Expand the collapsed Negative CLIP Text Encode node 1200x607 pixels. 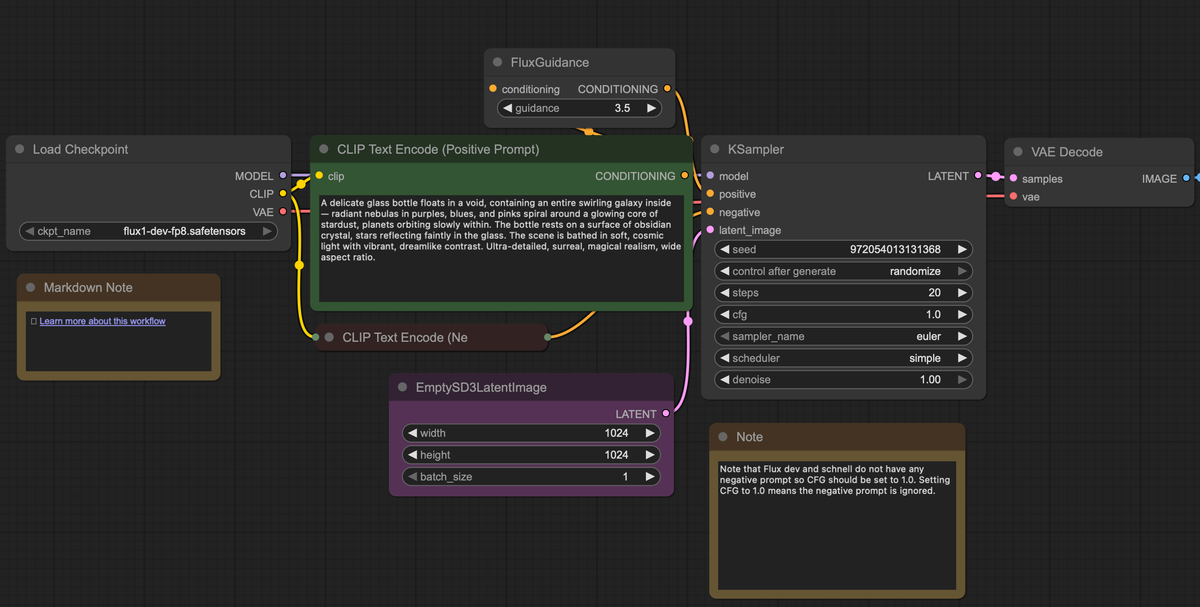click(x=328, y=337)
